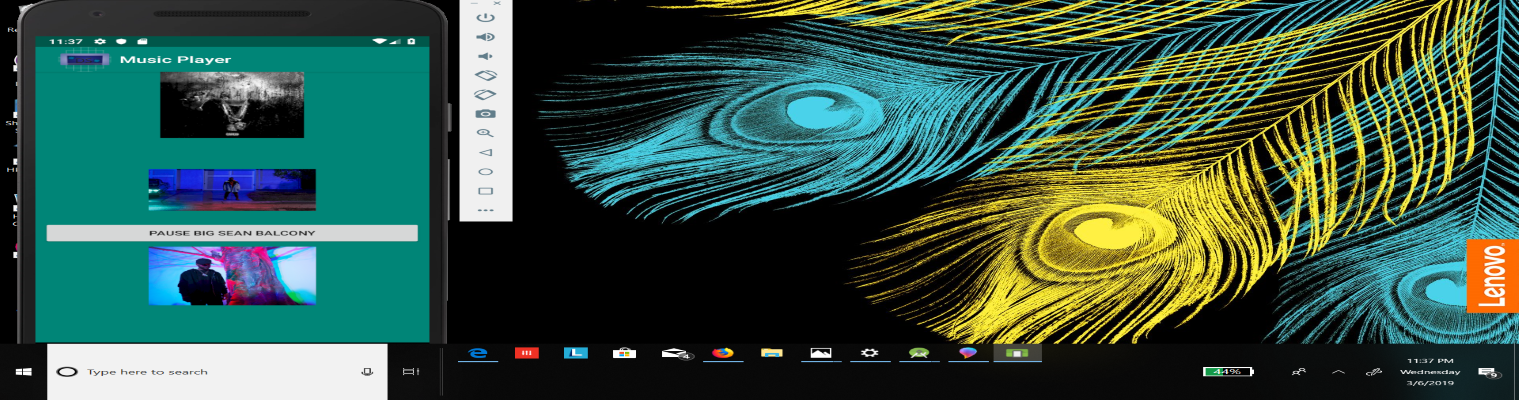1519x400 pixels.
Task: Raise volume using emulator volume up icon
Action: click(486, 37)
